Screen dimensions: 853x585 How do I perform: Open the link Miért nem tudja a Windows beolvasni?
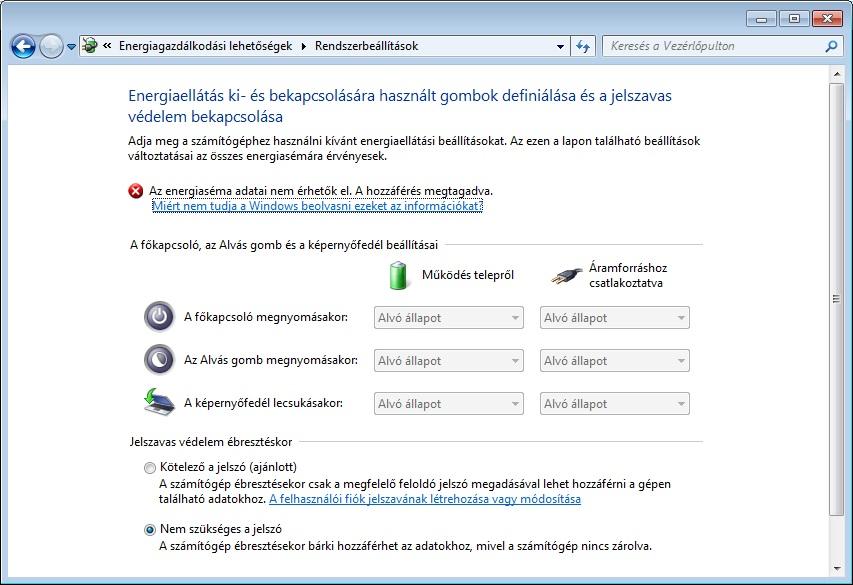click(x=317, y=206)
